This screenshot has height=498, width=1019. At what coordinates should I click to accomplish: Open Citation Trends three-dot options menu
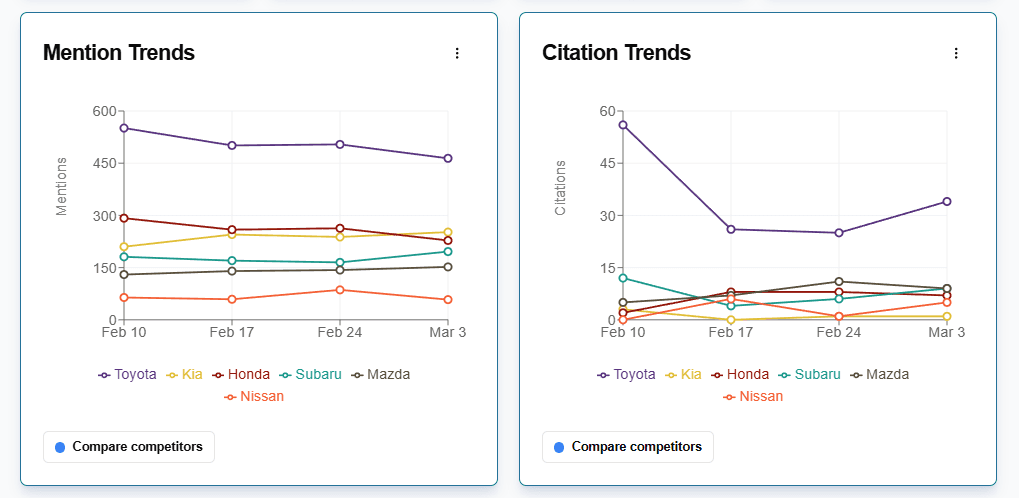point(956,53)
